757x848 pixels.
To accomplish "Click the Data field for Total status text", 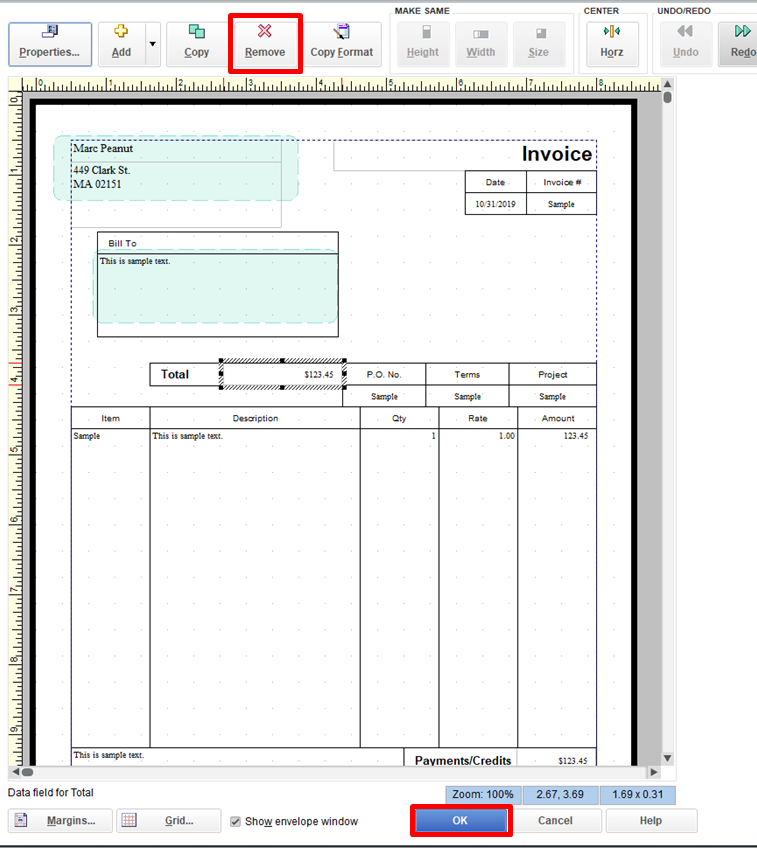I will tap(51, 792).
